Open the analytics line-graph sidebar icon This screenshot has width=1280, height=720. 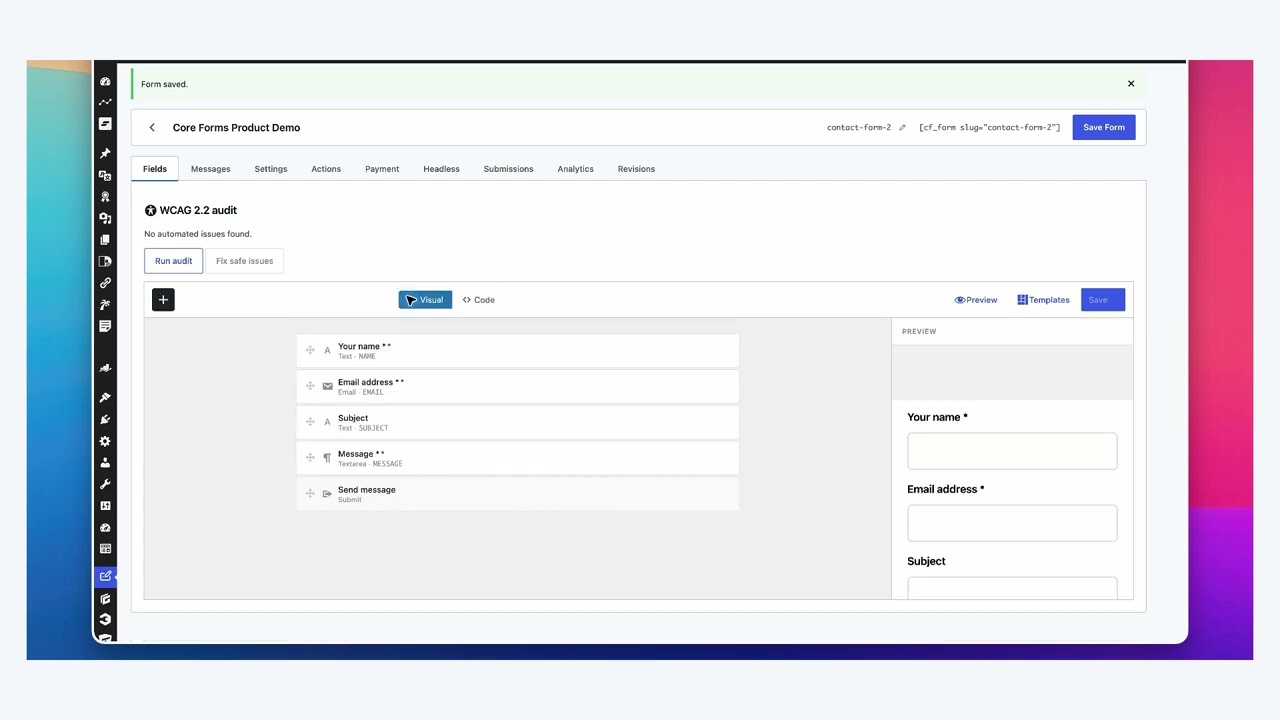click(x=105, y=102)
